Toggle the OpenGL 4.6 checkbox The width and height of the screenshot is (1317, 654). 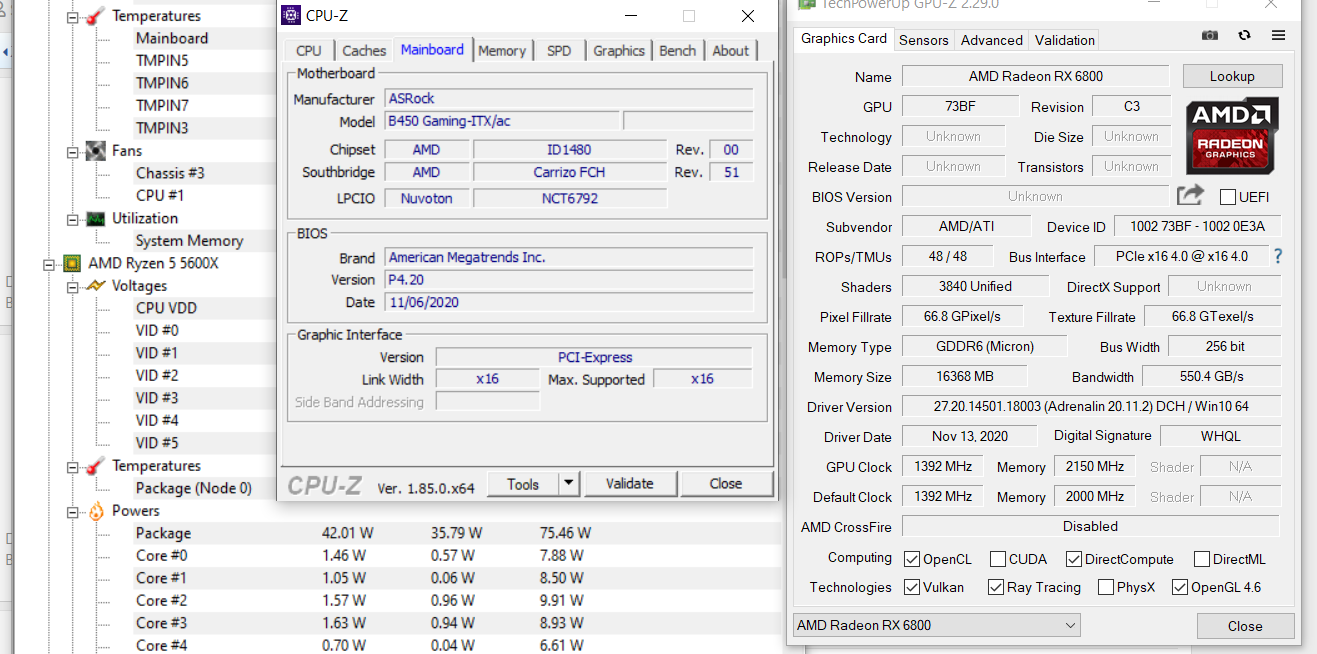[1180, 587]
